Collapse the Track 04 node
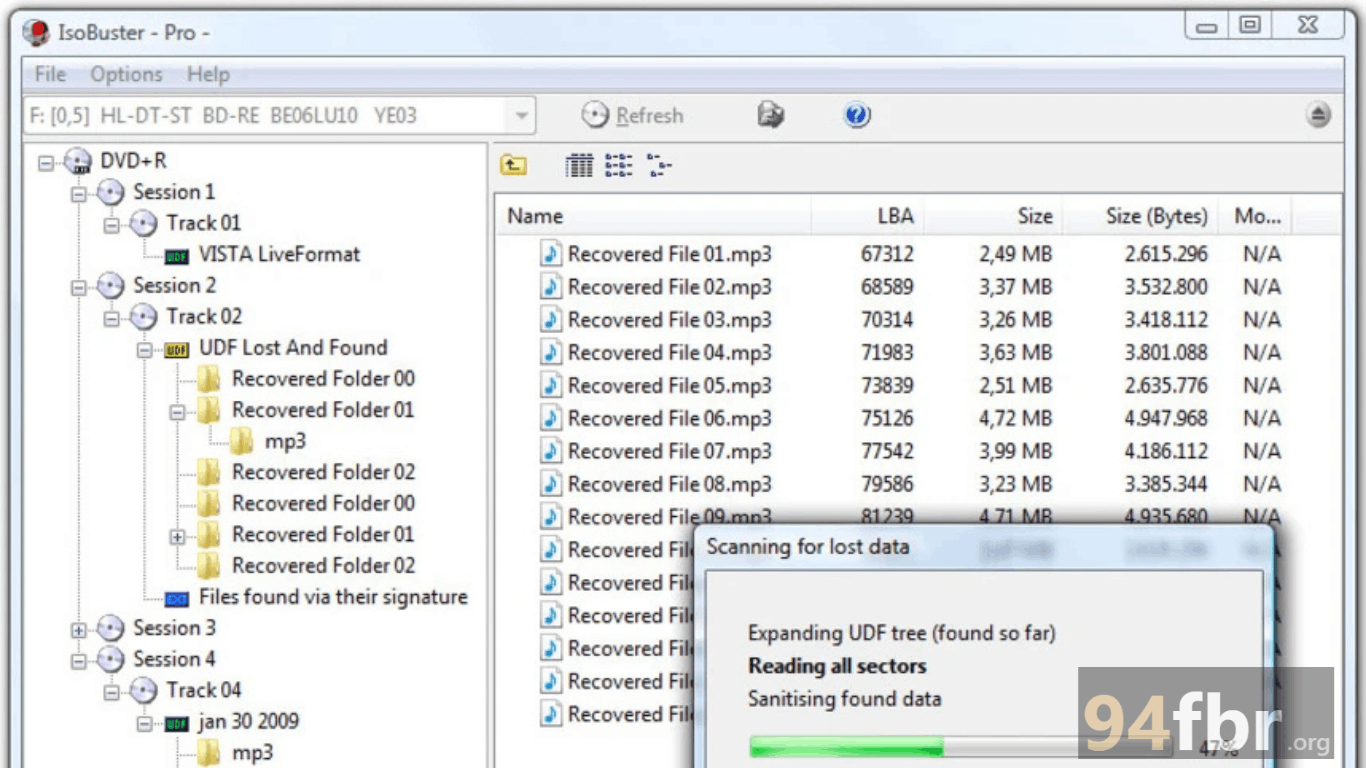The height and width of the screenshot is (768, 1366). click(111, 691)
